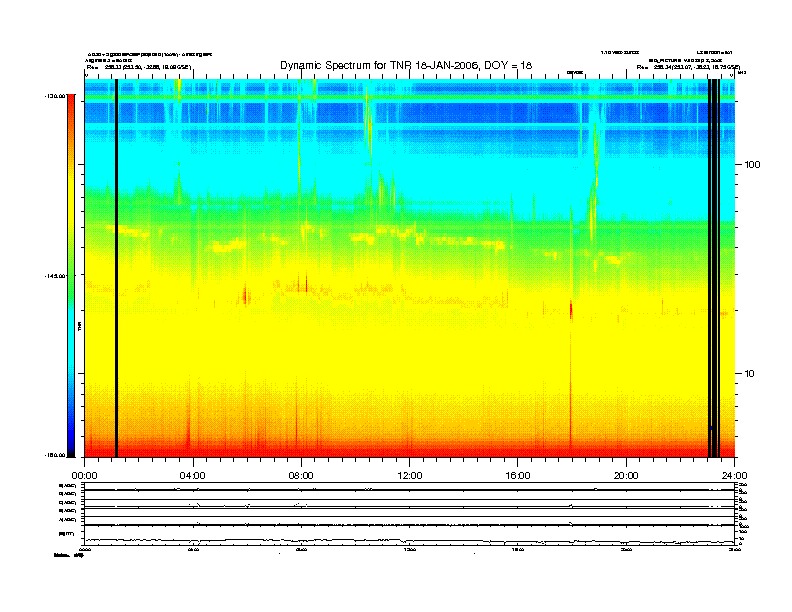This screenshot has width=792, height=612.
Task: Click the "12:00" time axis label
Action: [410, 476]
